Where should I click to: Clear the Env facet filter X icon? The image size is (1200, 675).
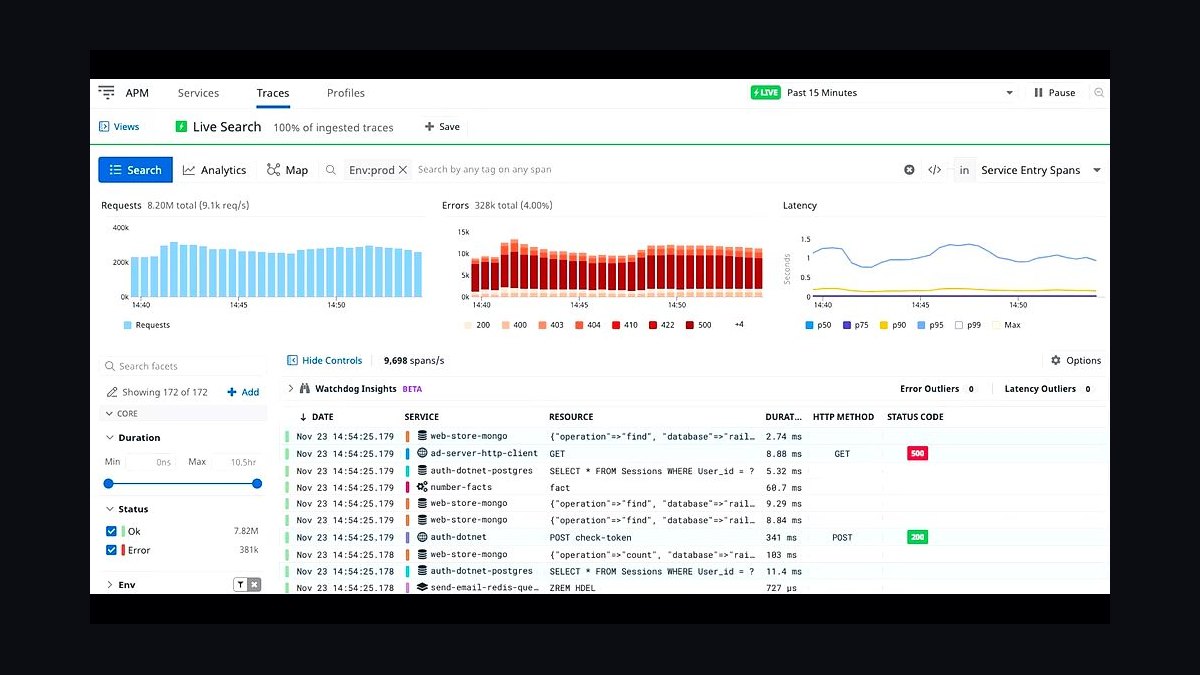coord(255,585)
